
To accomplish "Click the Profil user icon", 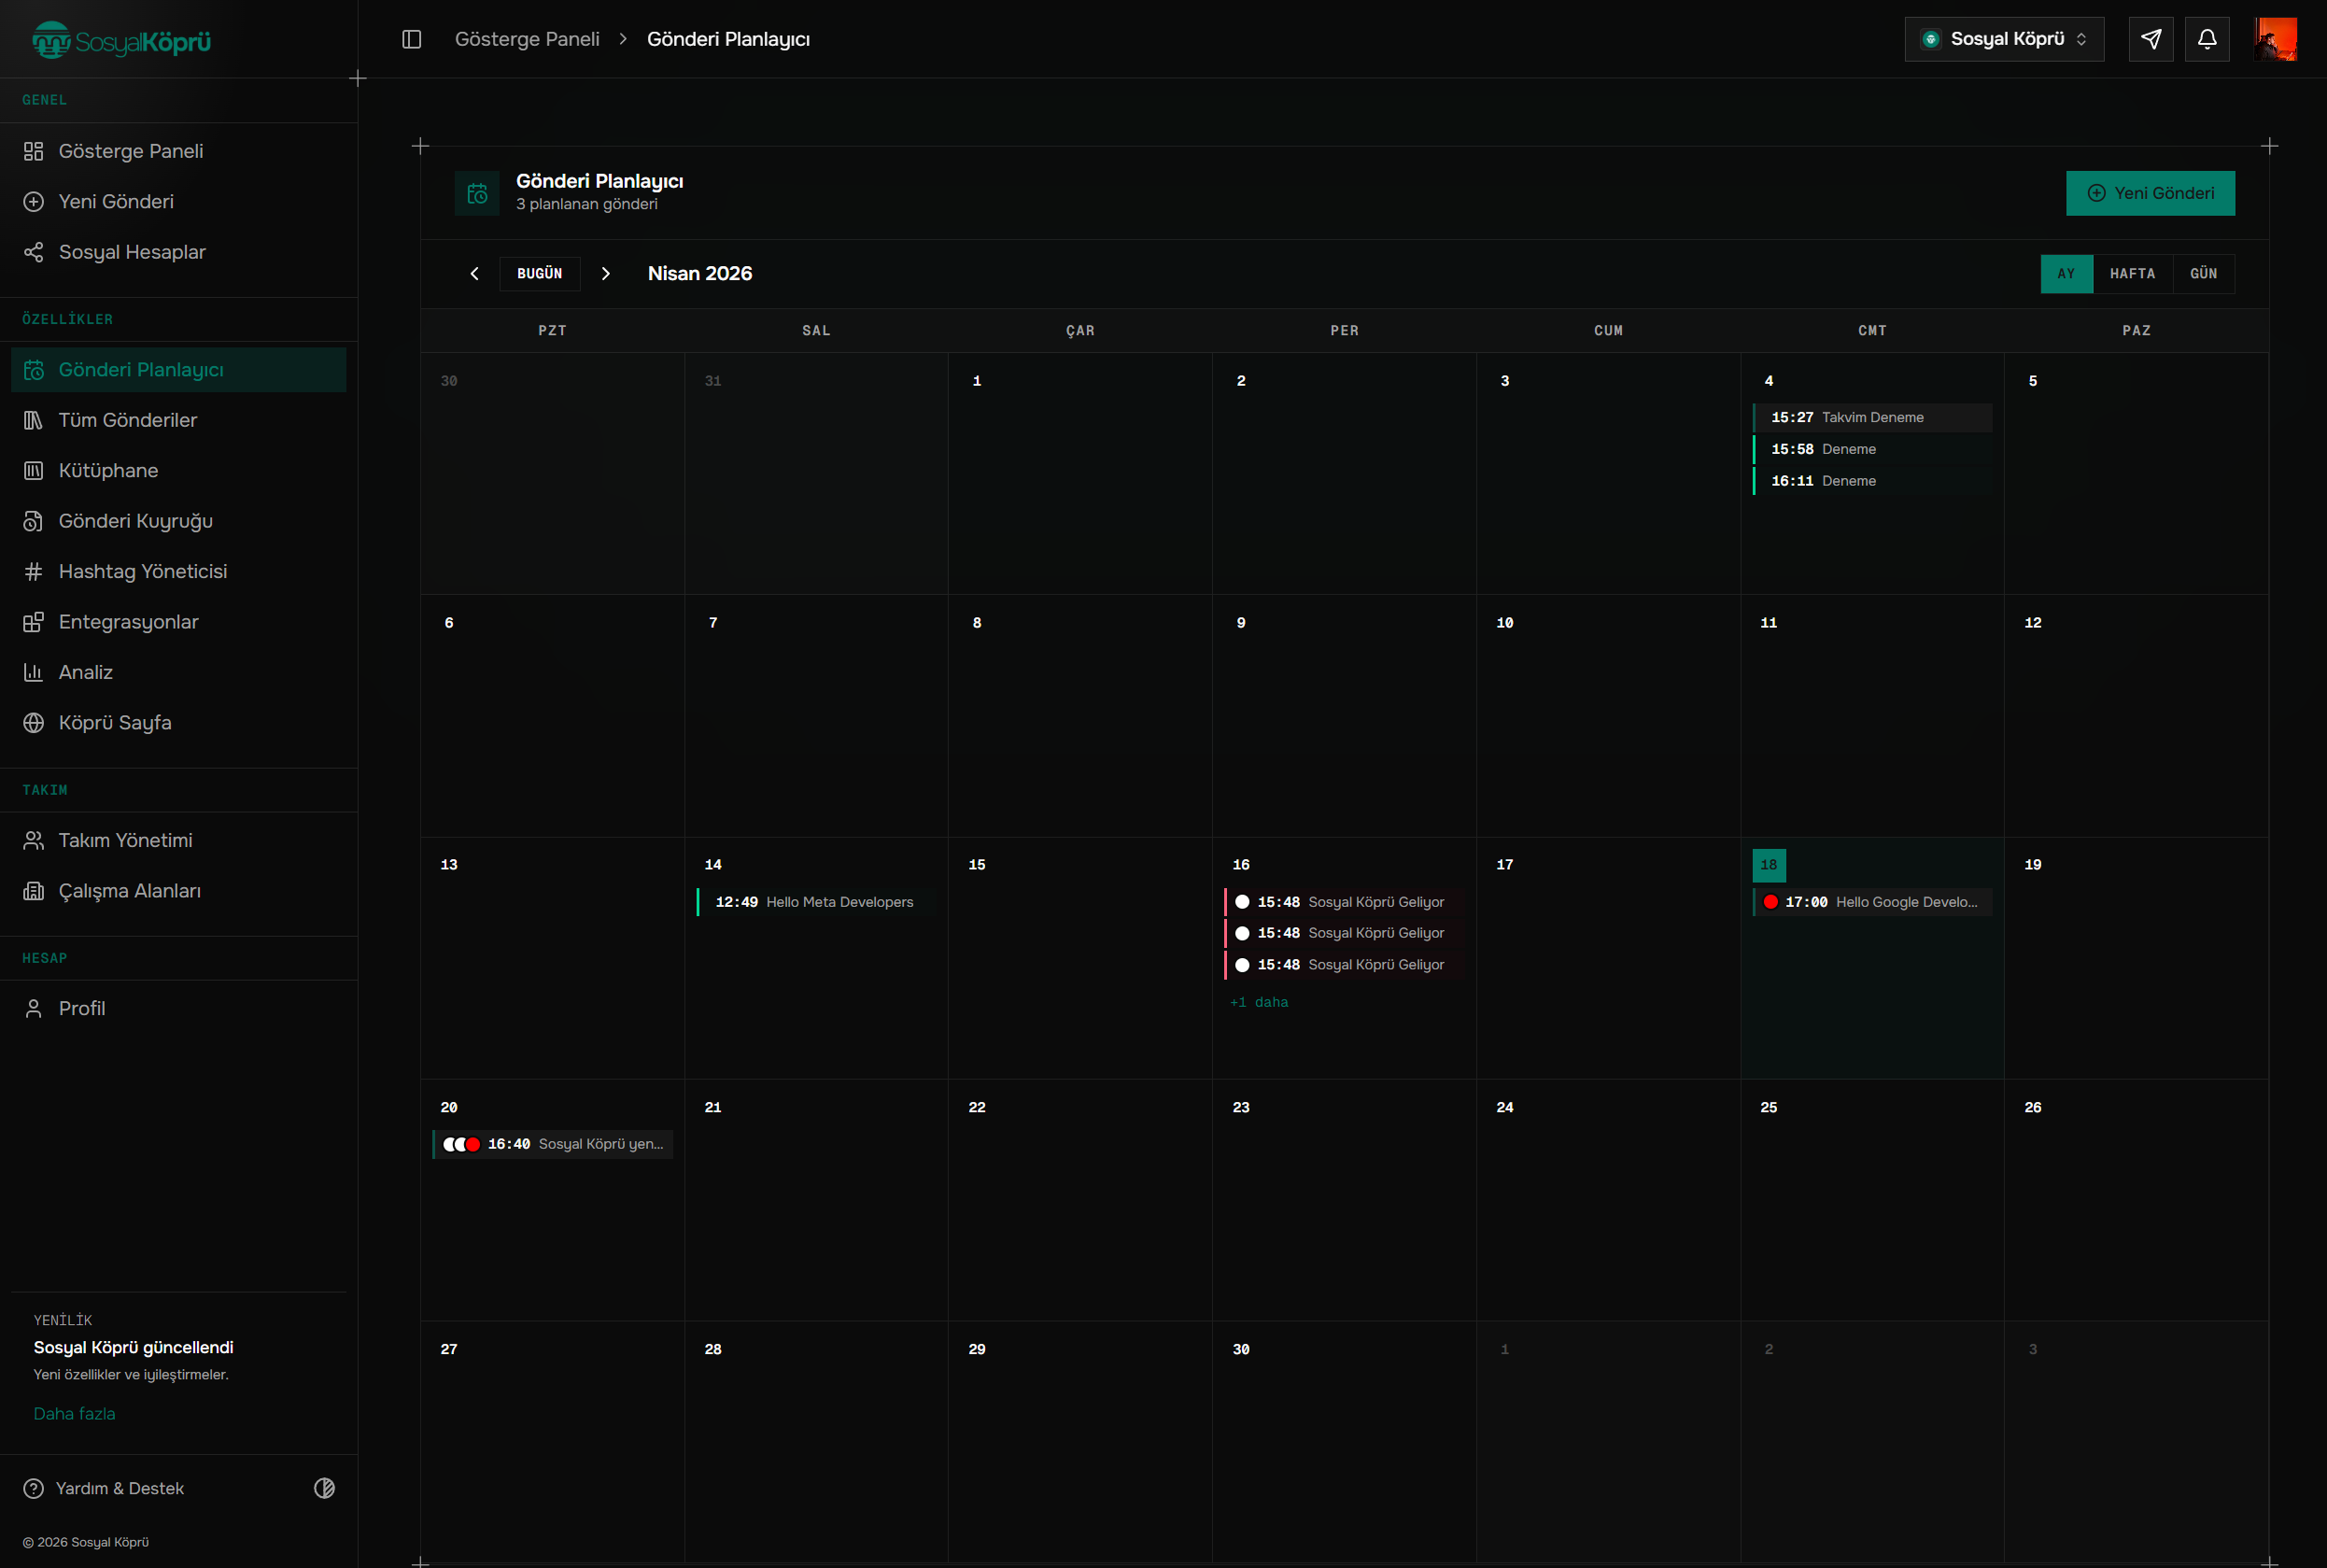I will (33, 1008).
